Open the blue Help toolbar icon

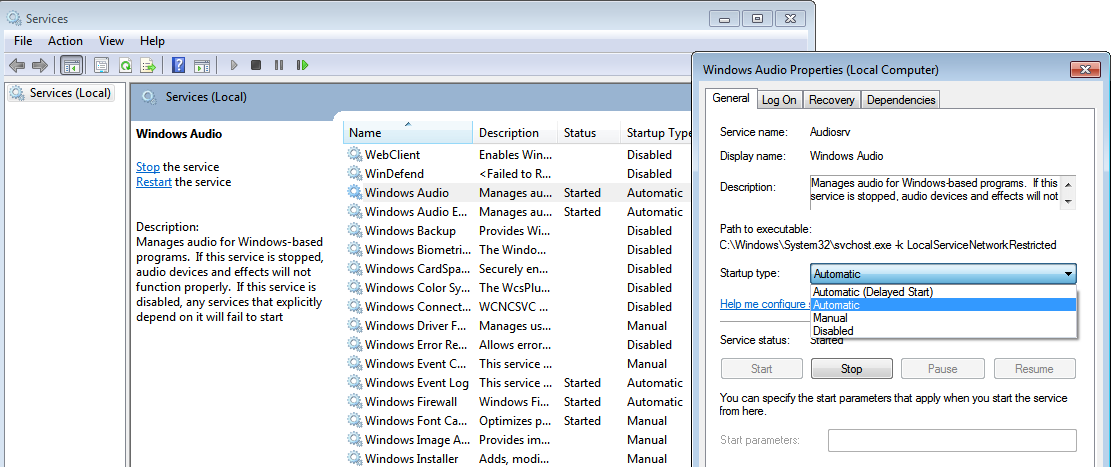[x=178, y=66]
